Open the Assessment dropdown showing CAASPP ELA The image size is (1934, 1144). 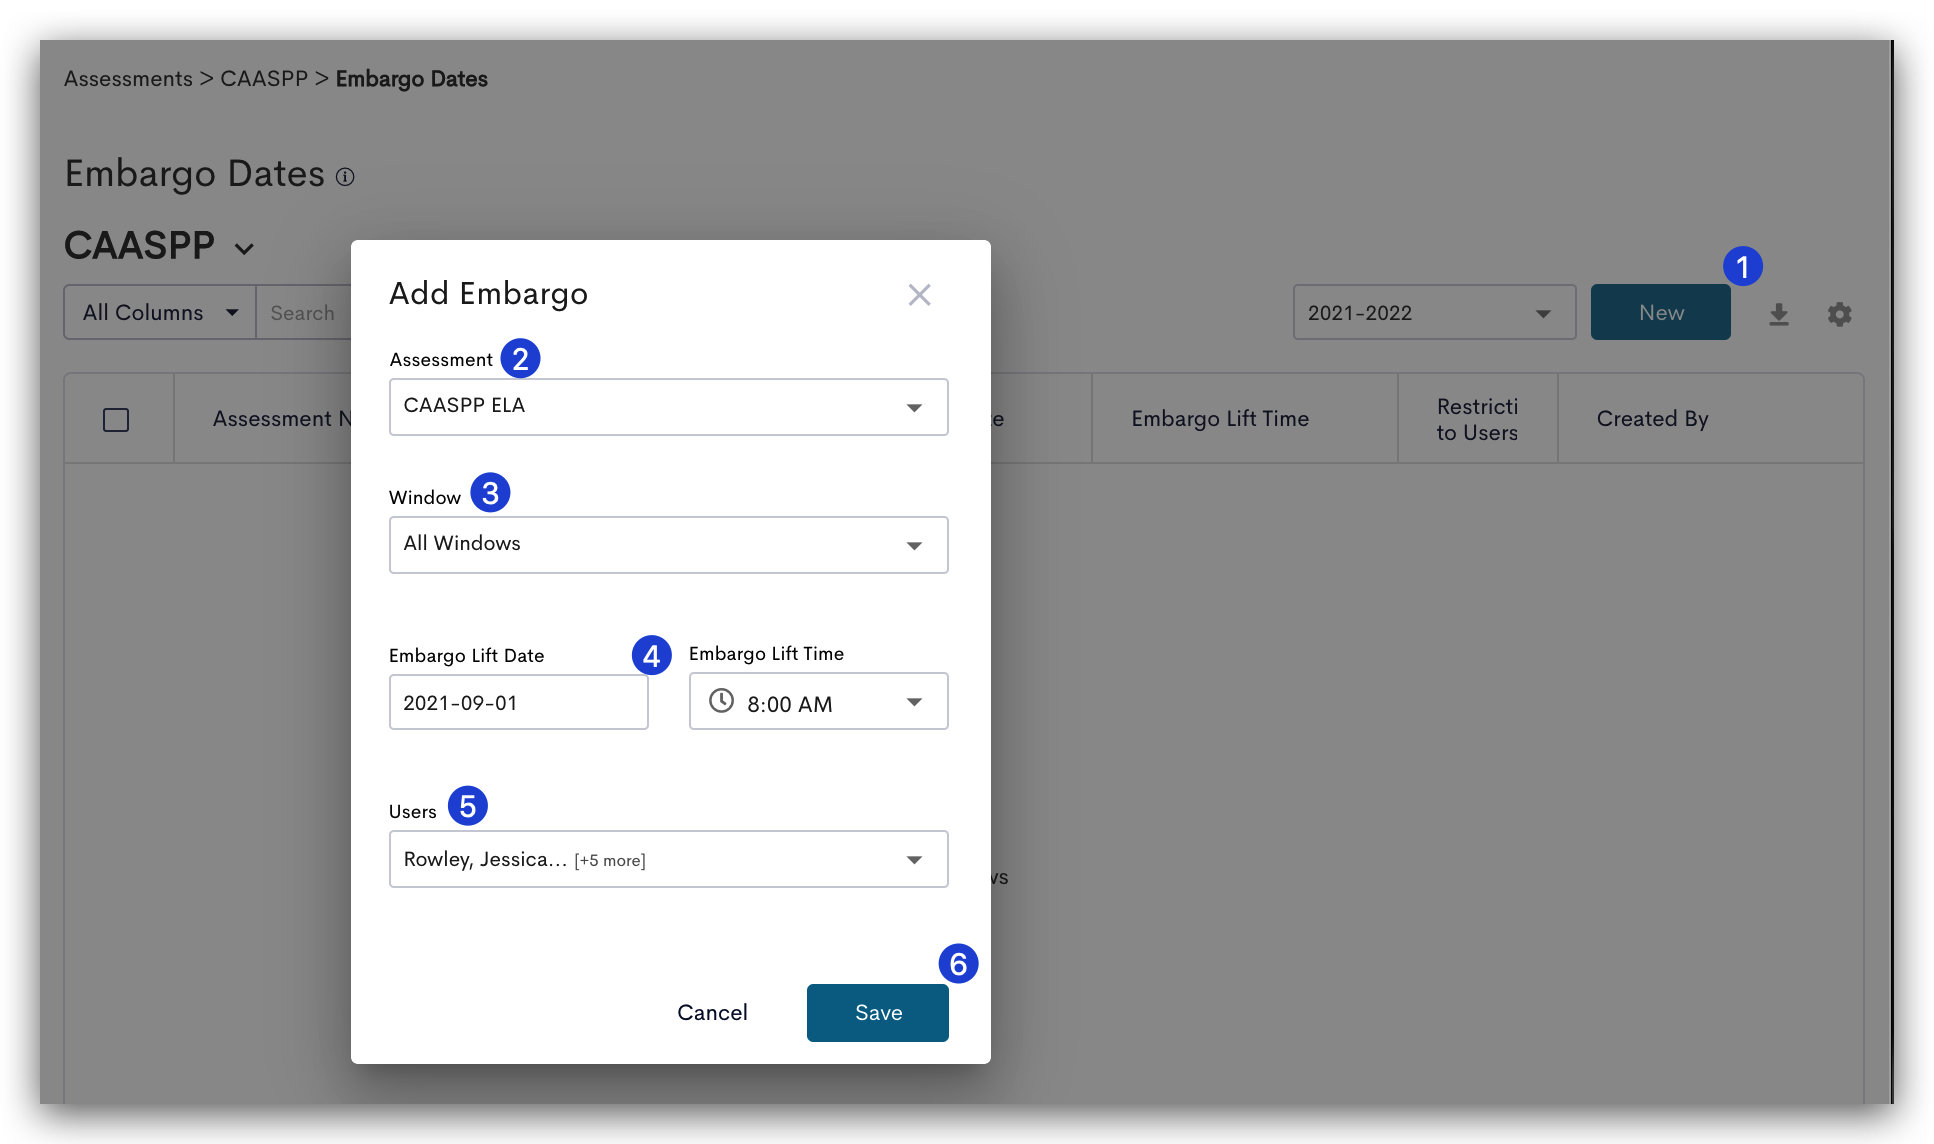pyautogui.click(x=668, y=407)
